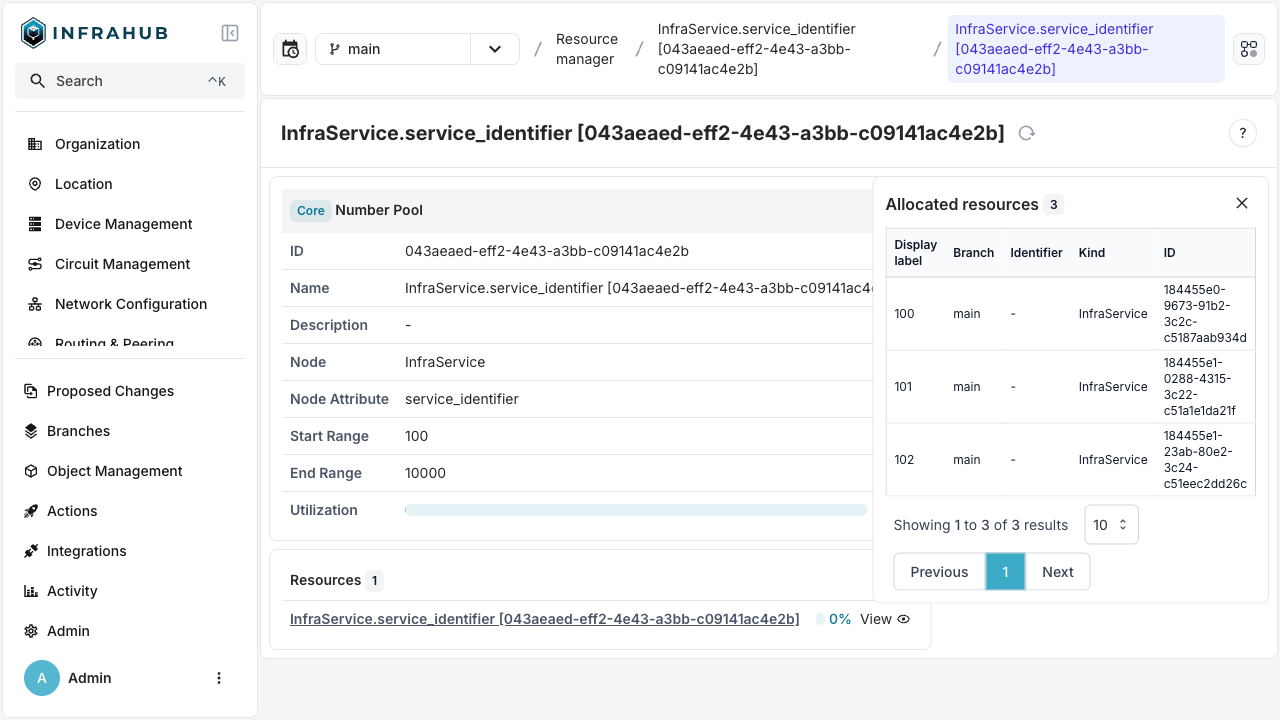Select Routing & Peering in the sidebar
This screenshot has height=720, width=1280.
pyautogui.click(x=112, y=343)
